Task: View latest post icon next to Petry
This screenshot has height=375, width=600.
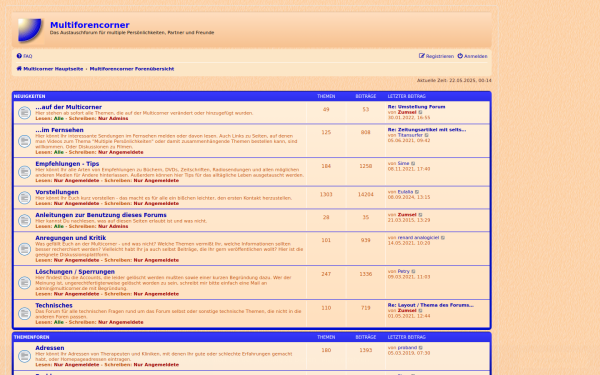Action: pos(413,271)
